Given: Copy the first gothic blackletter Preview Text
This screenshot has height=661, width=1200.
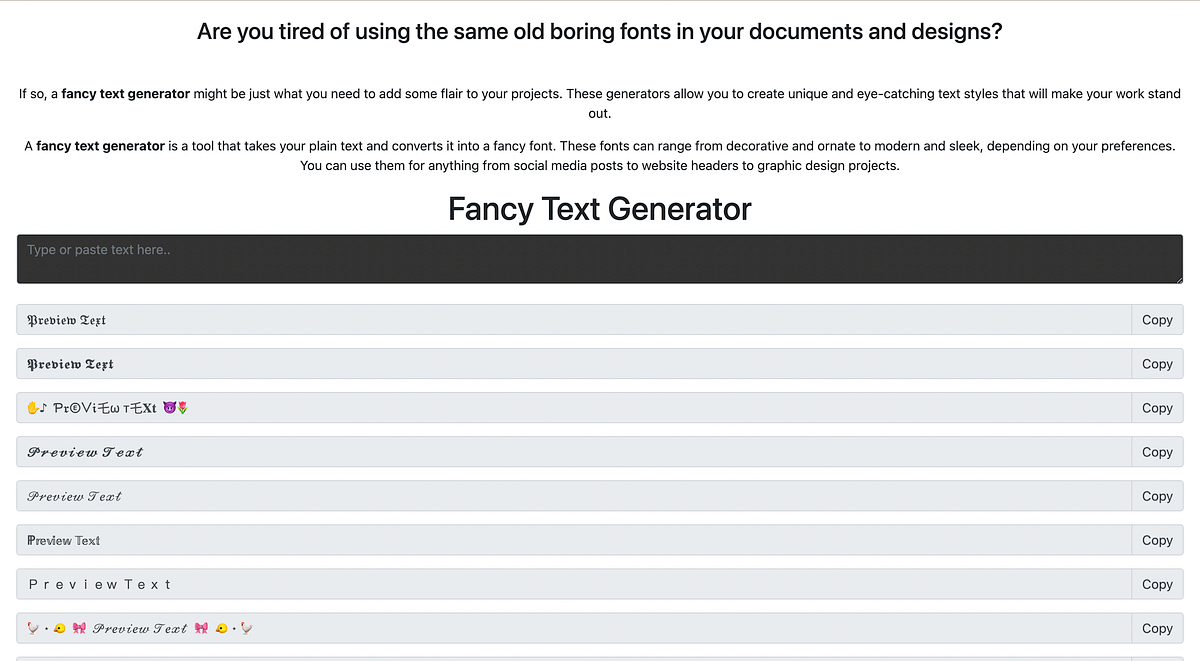Looking at the screenshot, I should tap(1156, 319).
